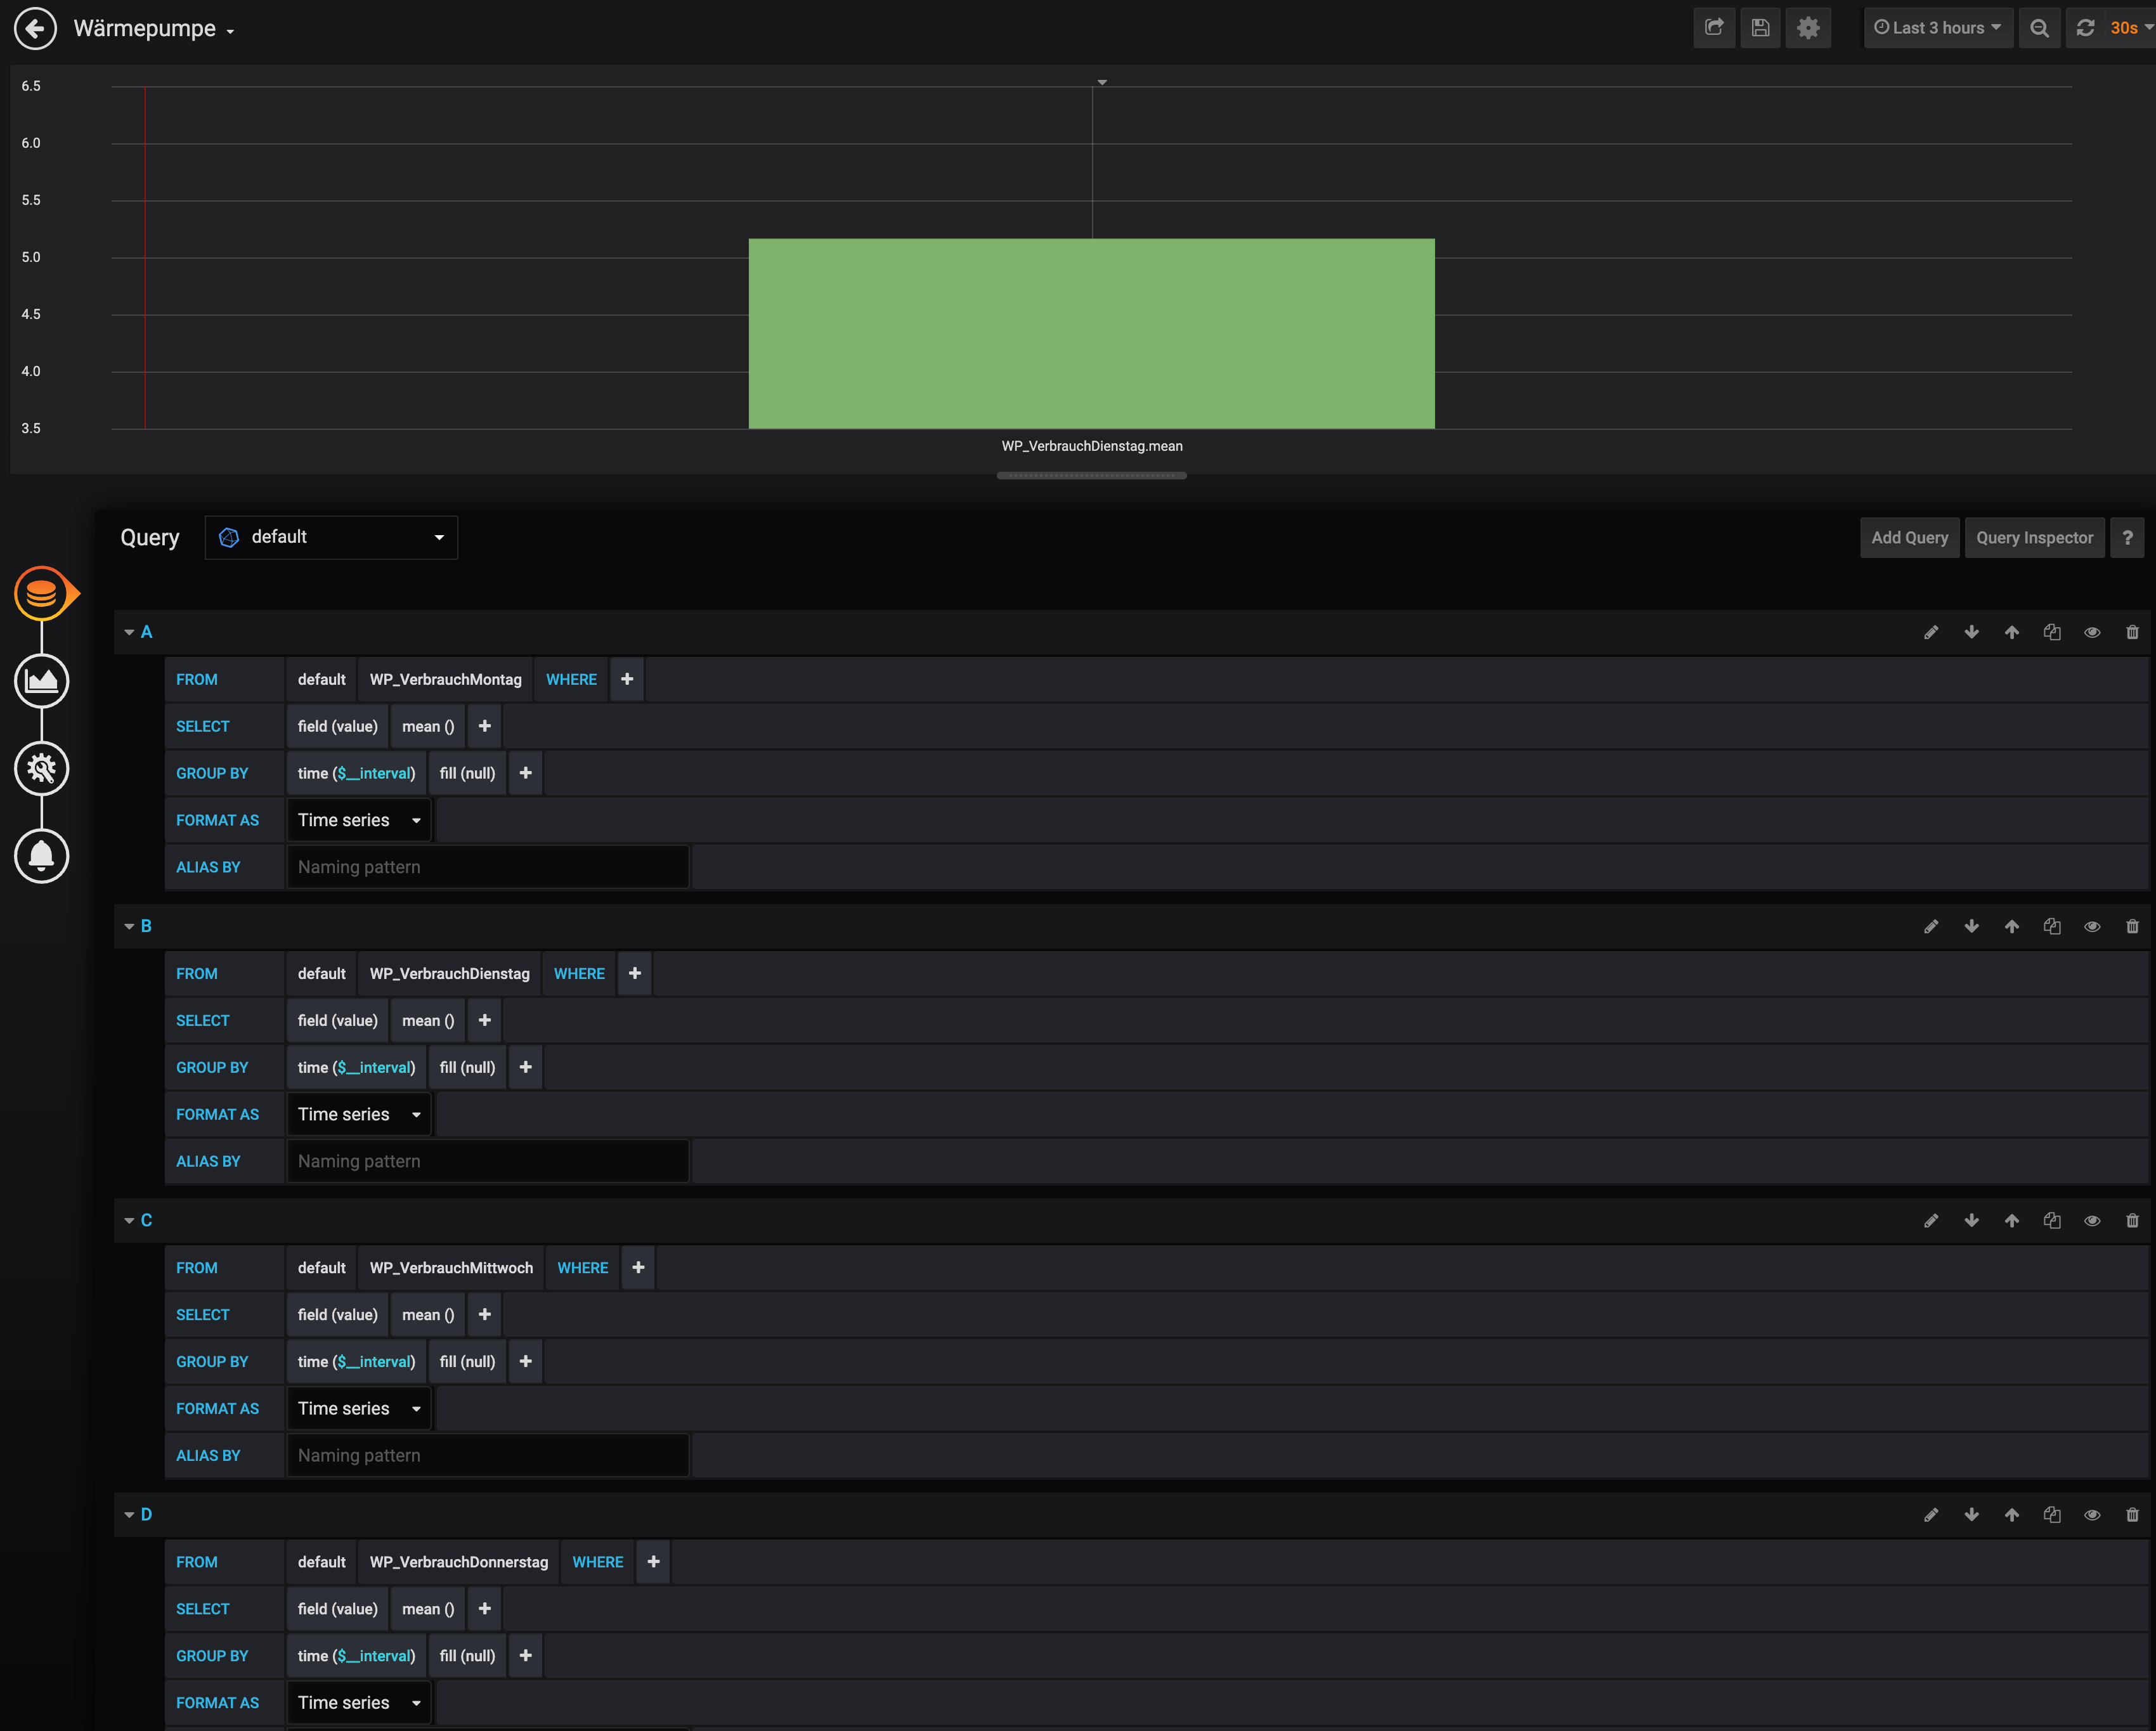Toggle edit mode pencil for query C
Viewport: 2156px width, 1731px height.
tap(1931, 1220)
